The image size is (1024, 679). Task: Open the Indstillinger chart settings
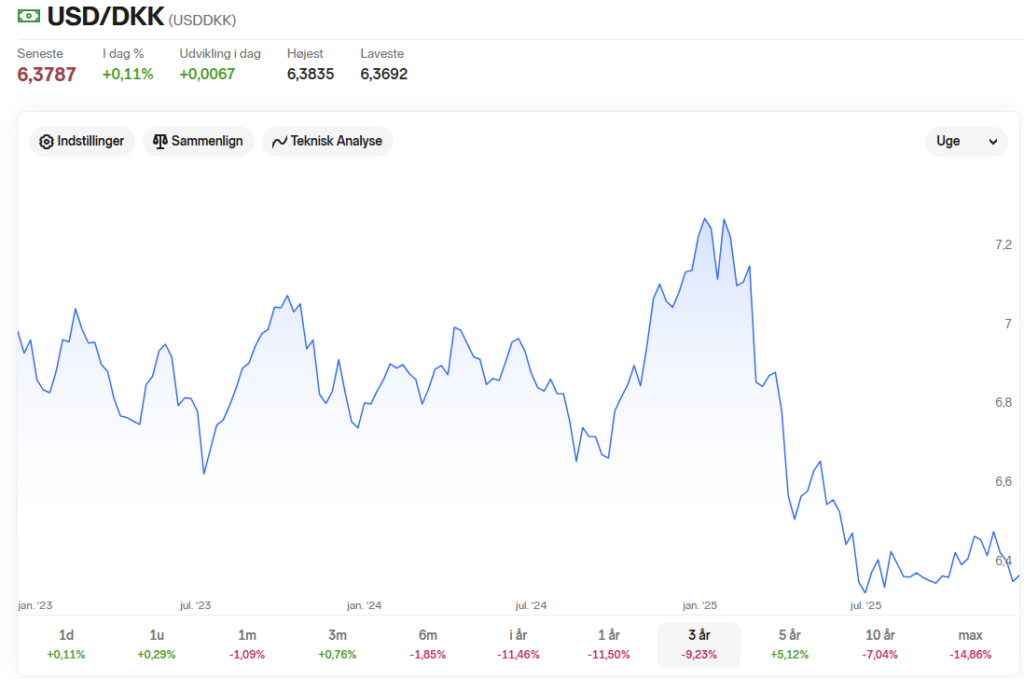coord(82,141)
